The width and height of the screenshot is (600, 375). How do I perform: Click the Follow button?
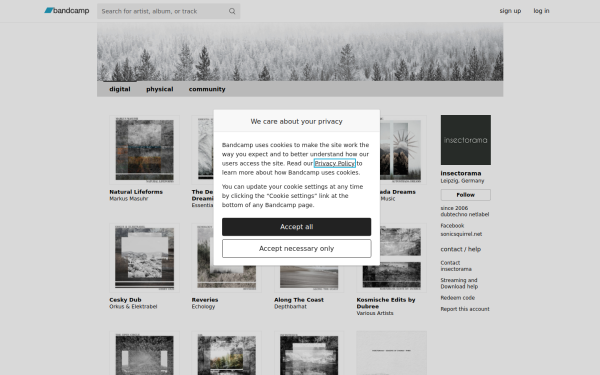coord(466,195)
